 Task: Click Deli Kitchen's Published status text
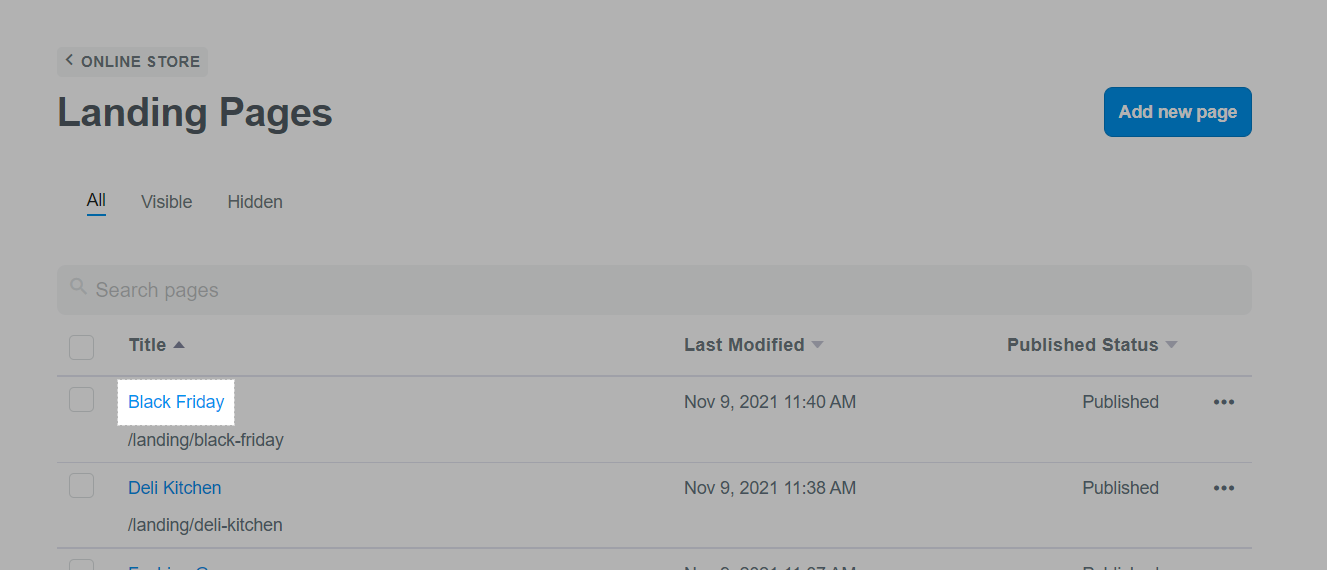[1120, 488]
